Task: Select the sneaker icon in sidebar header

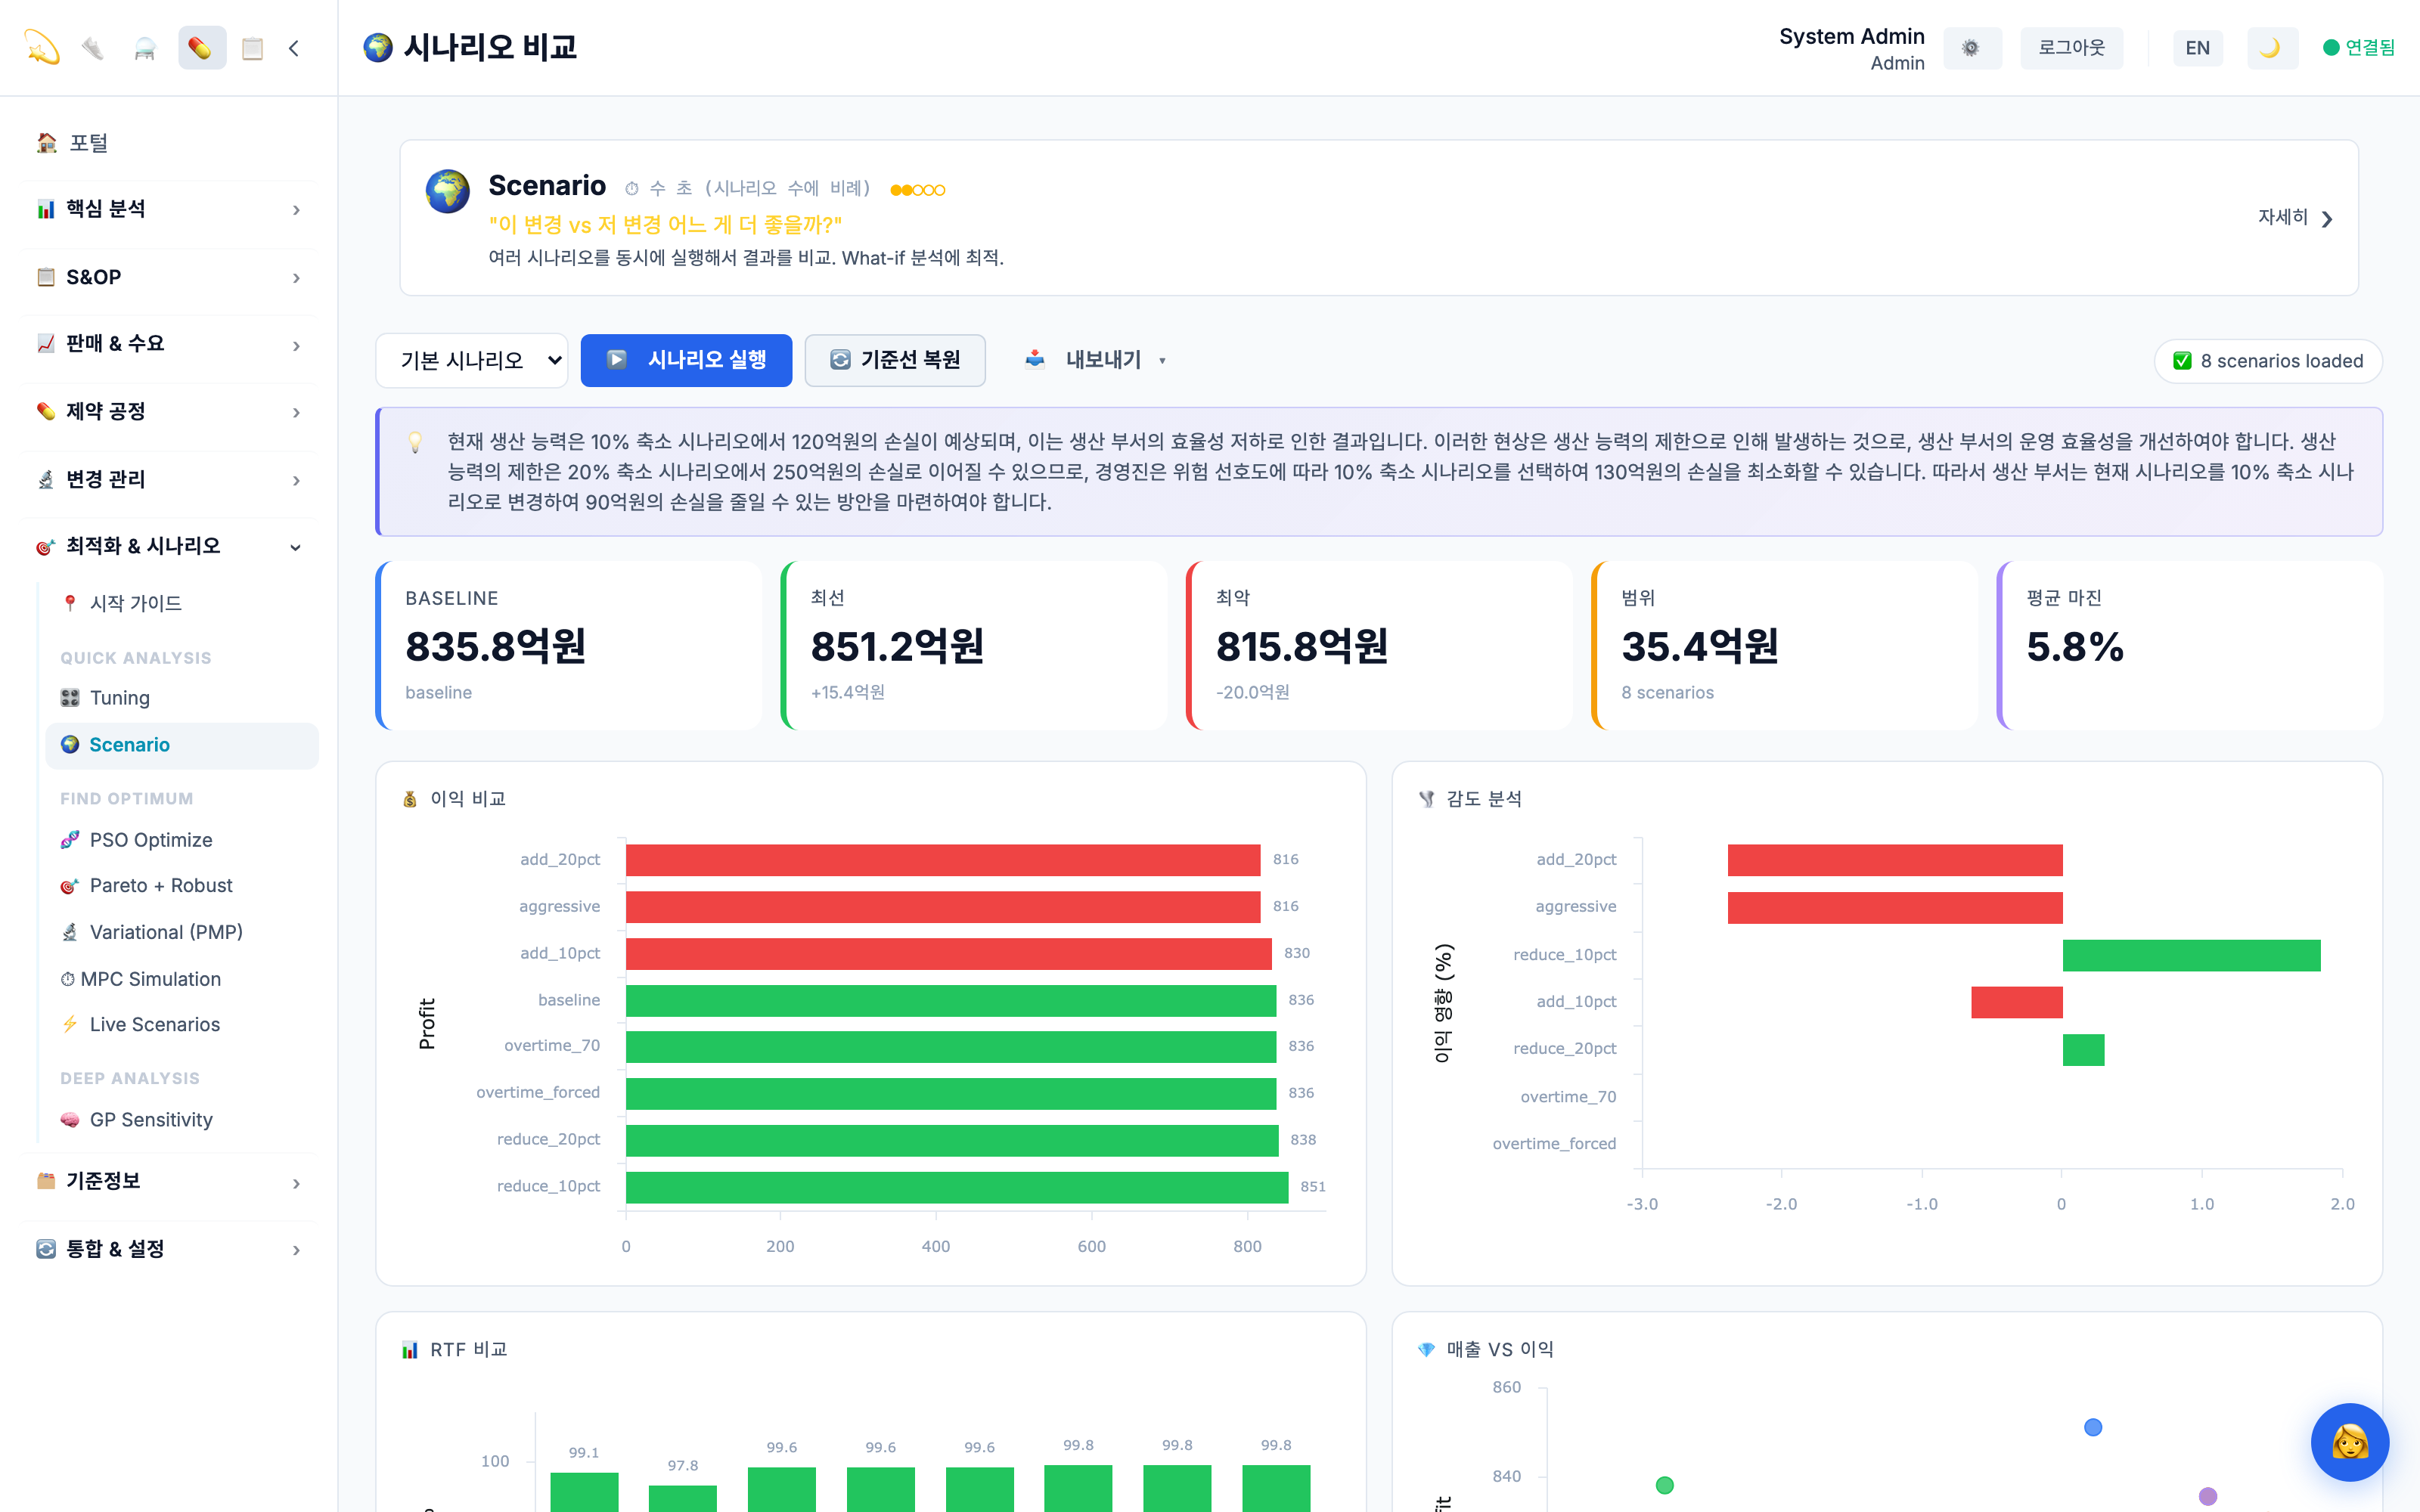Action: [x=93, y=48]
